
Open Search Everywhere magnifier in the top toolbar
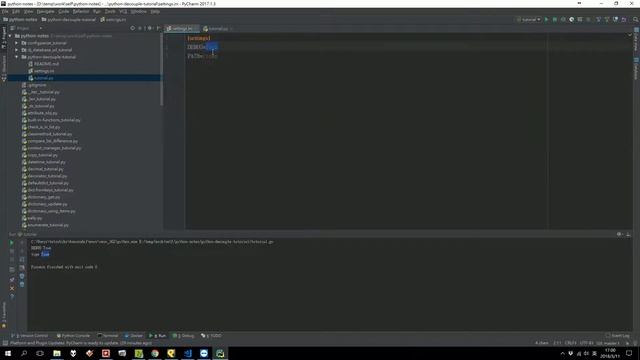[635, 19]
